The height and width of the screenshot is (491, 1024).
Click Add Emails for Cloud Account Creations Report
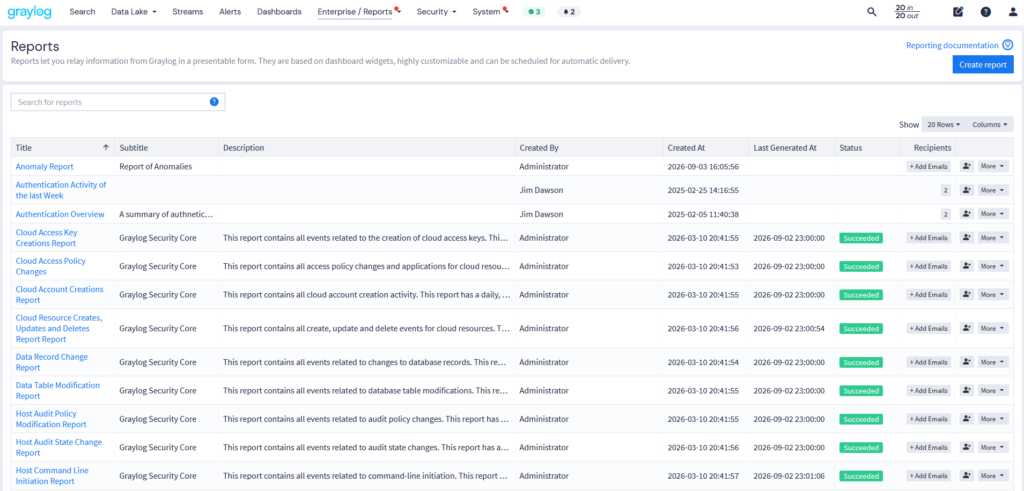click(x=929, y=294)
